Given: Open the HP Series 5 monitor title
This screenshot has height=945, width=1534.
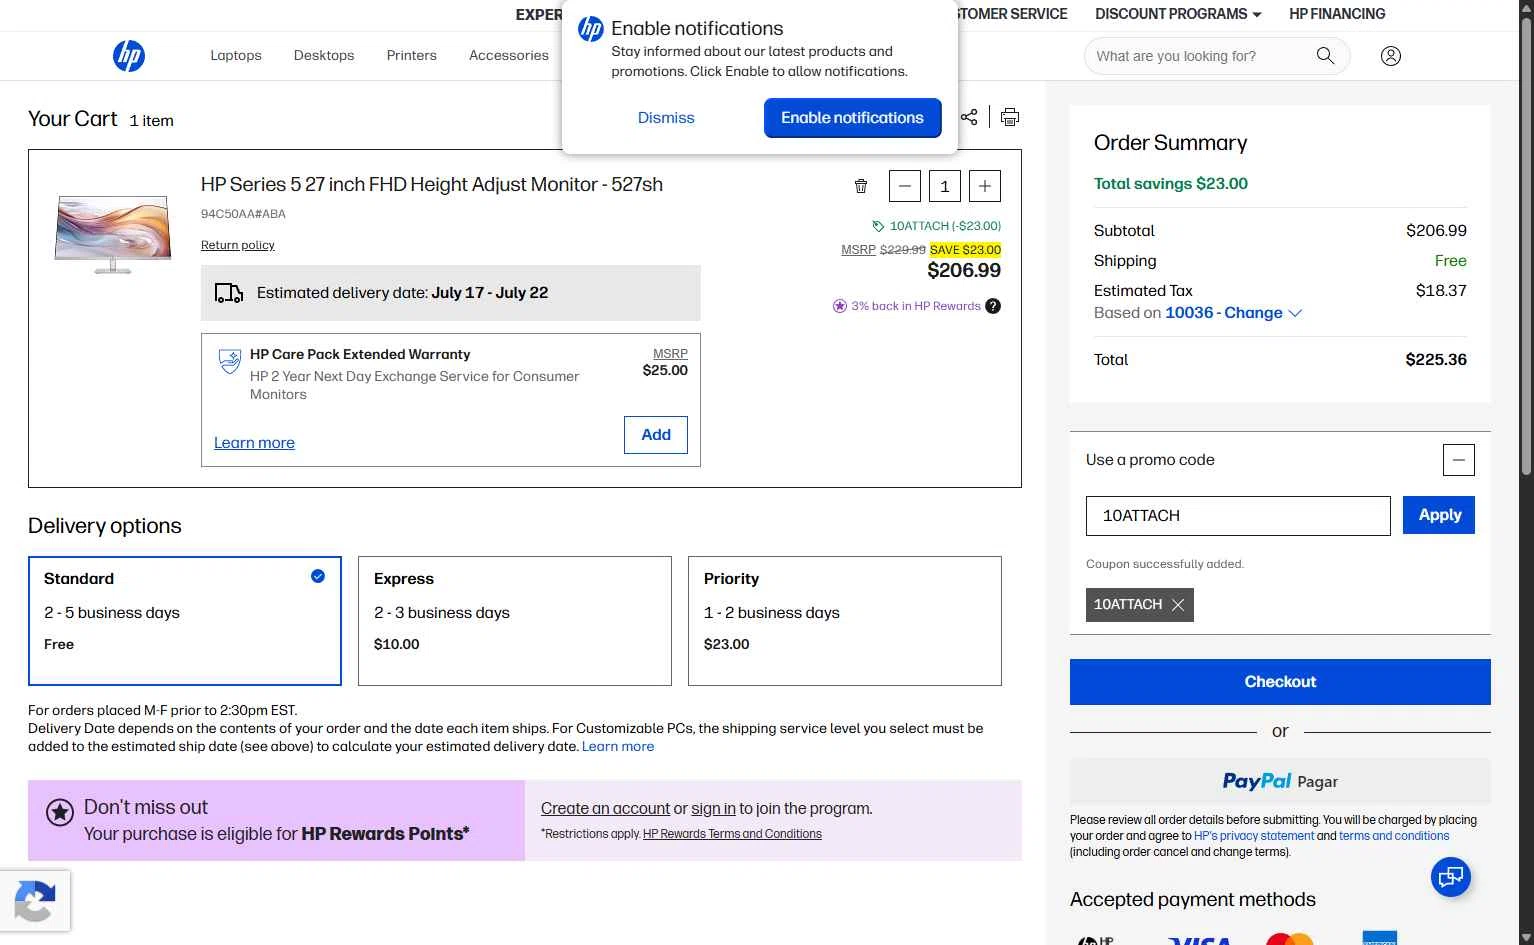Looking at the screenshot, I should pyautogui.click(x=432, y=185).
